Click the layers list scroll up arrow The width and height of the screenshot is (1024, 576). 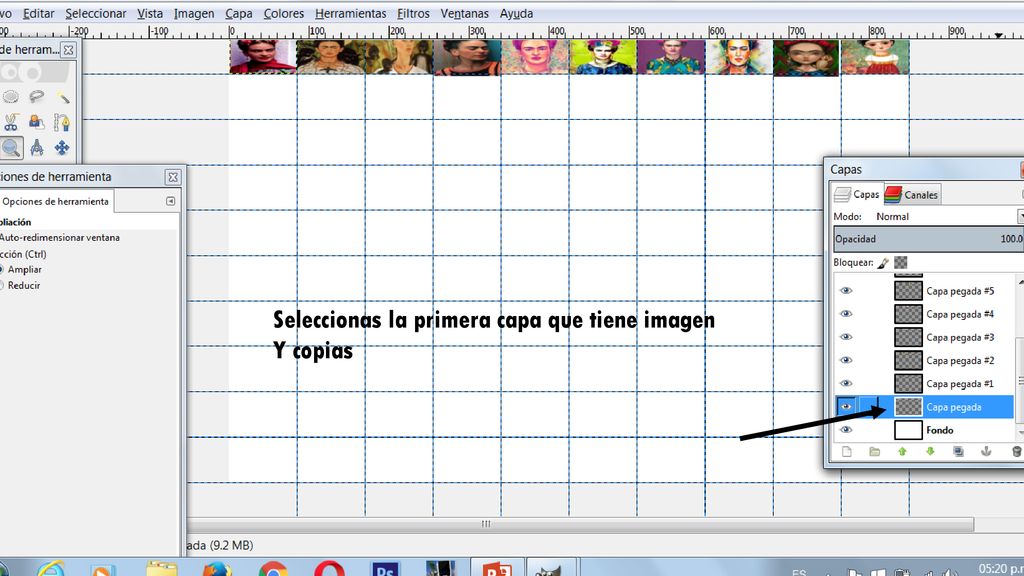coord(1020,282)
